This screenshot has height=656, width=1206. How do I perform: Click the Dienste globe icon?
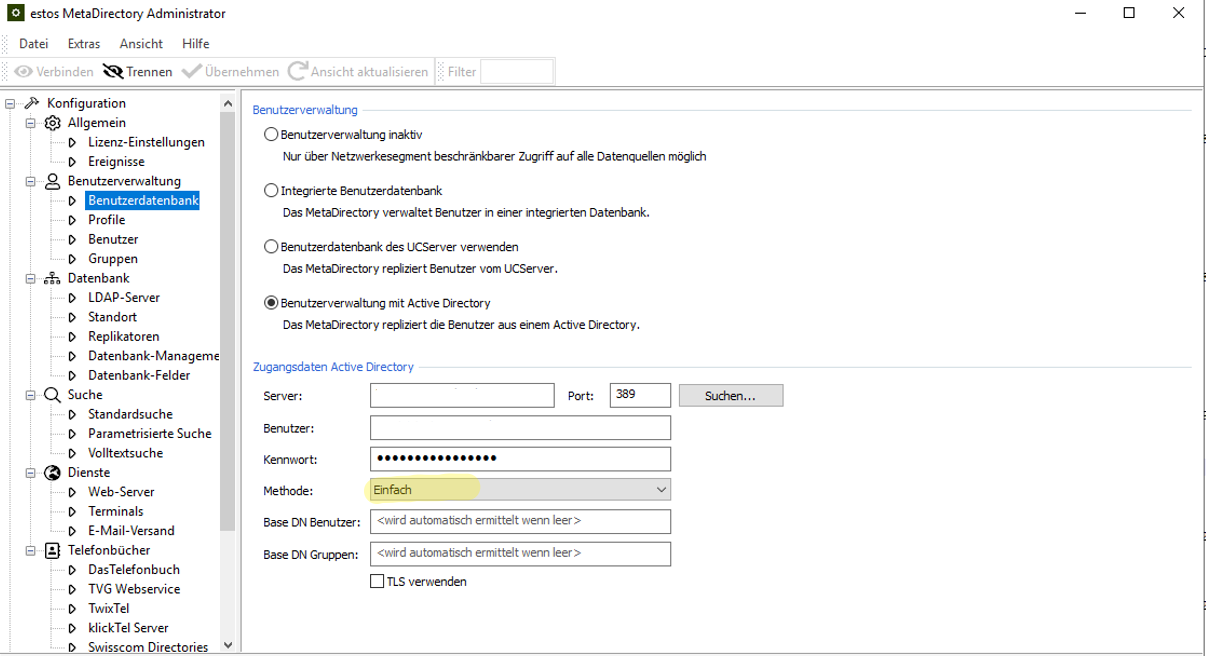tap(52, 472)
